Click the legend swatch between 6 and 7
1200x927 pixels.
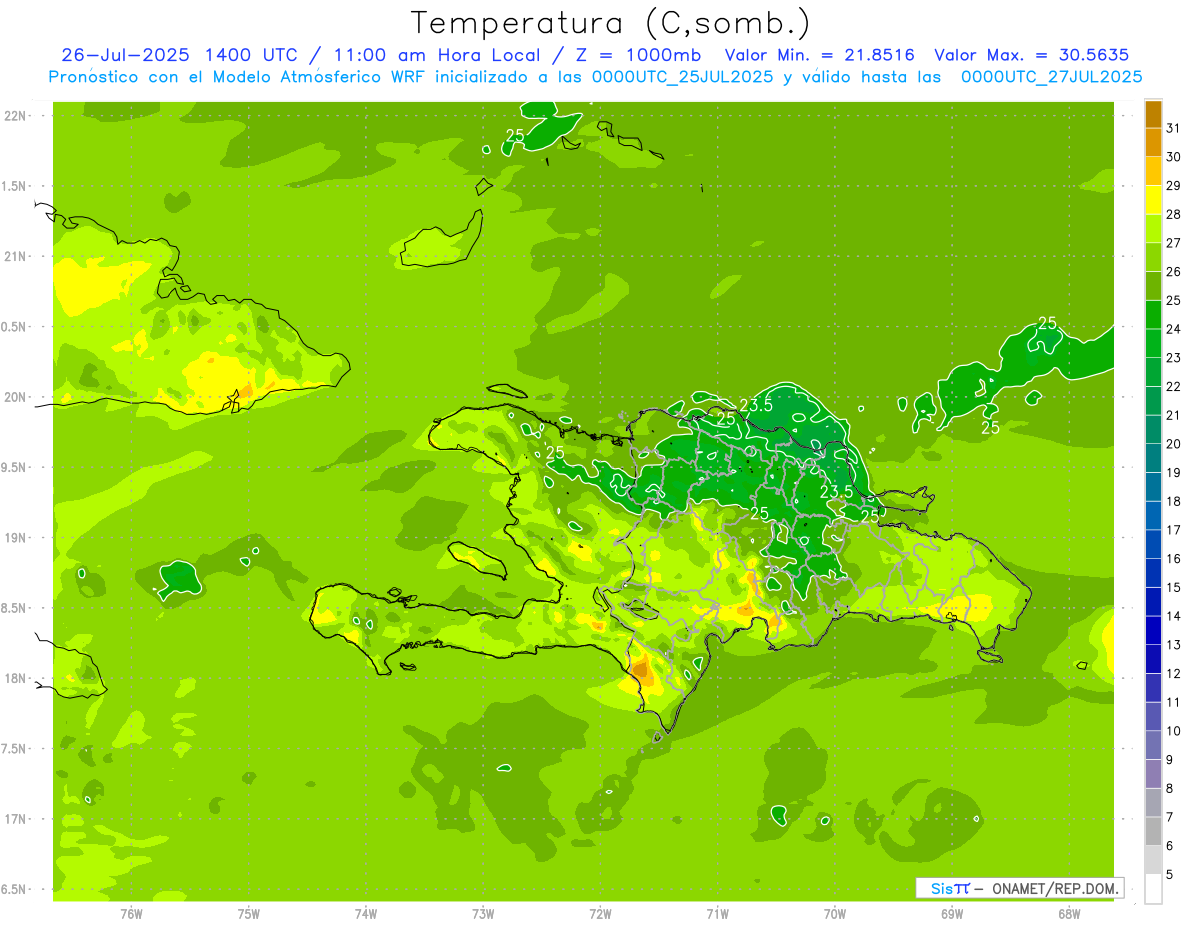click(x=1153, y=831)
